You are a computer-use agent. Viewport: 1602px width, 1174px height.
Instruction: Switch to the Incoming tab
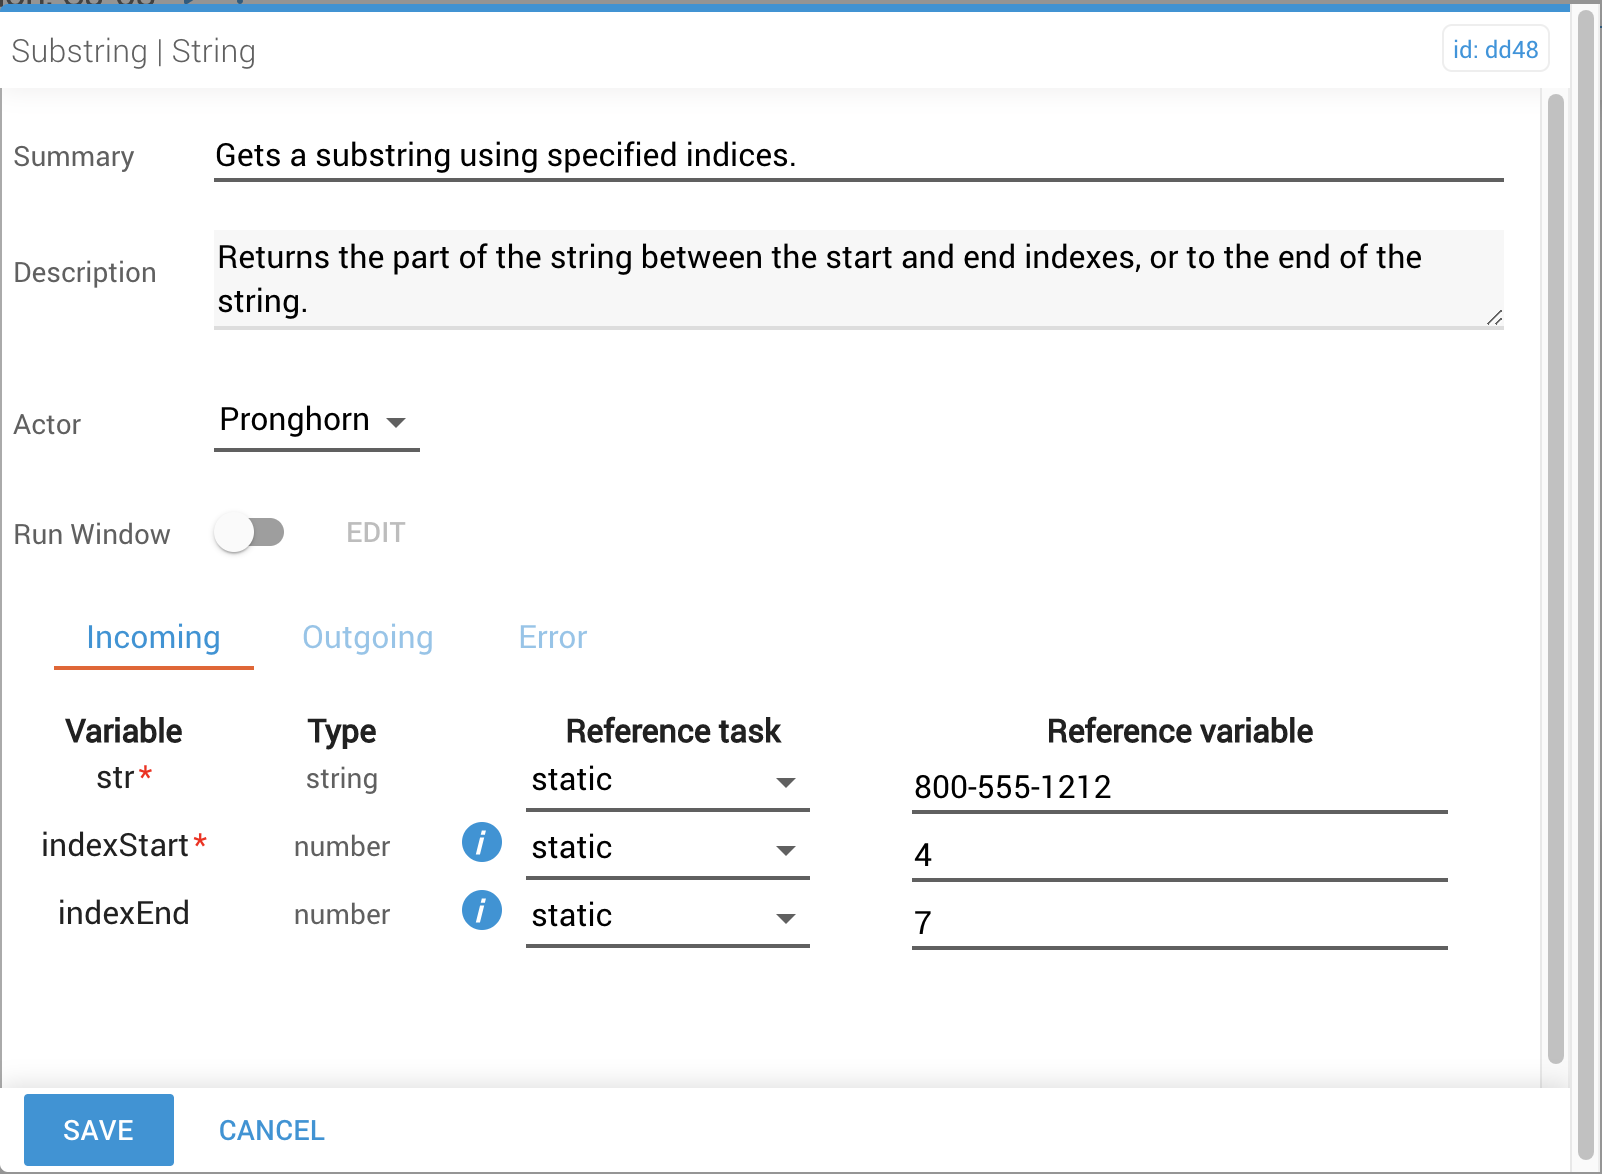click(x=154, y=638)
